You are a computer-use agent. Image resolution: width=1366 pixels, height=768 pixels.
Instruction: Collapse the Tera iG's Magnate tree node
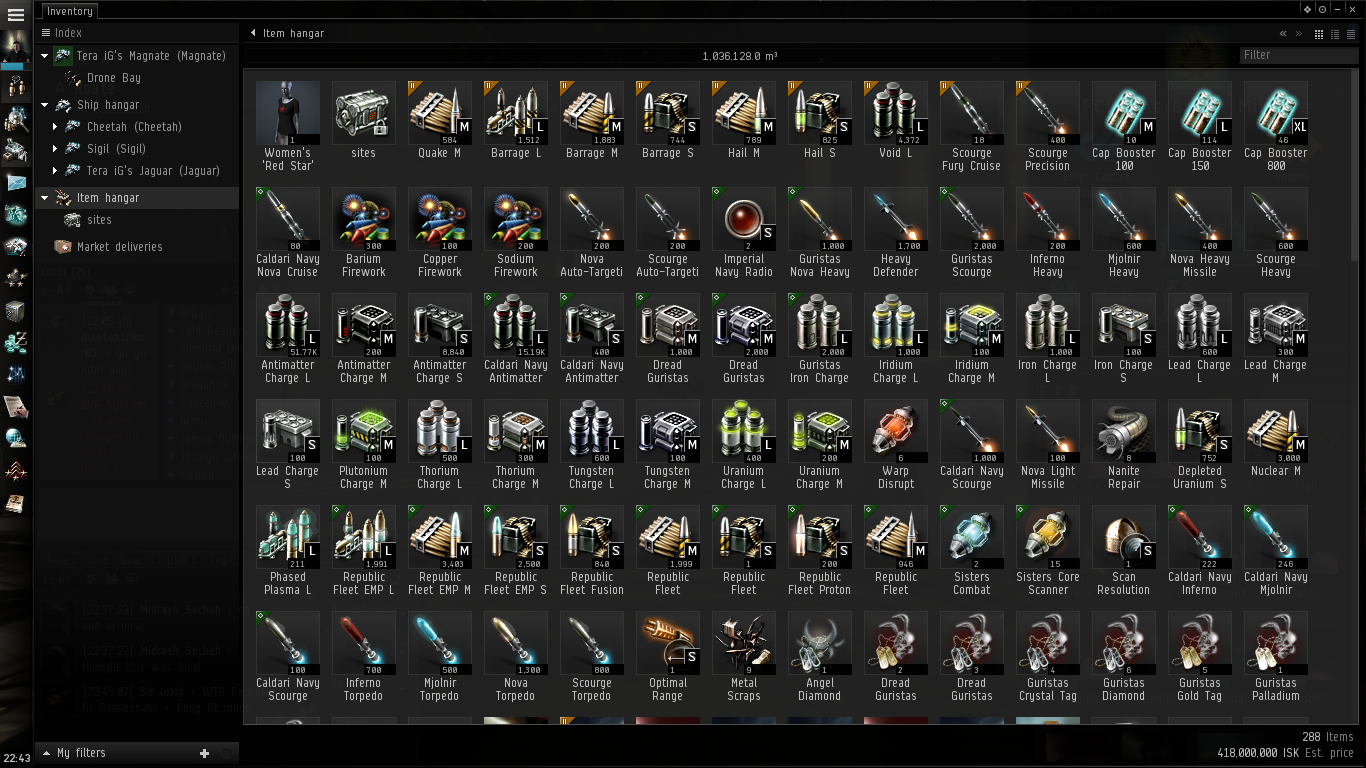point(45,56)
